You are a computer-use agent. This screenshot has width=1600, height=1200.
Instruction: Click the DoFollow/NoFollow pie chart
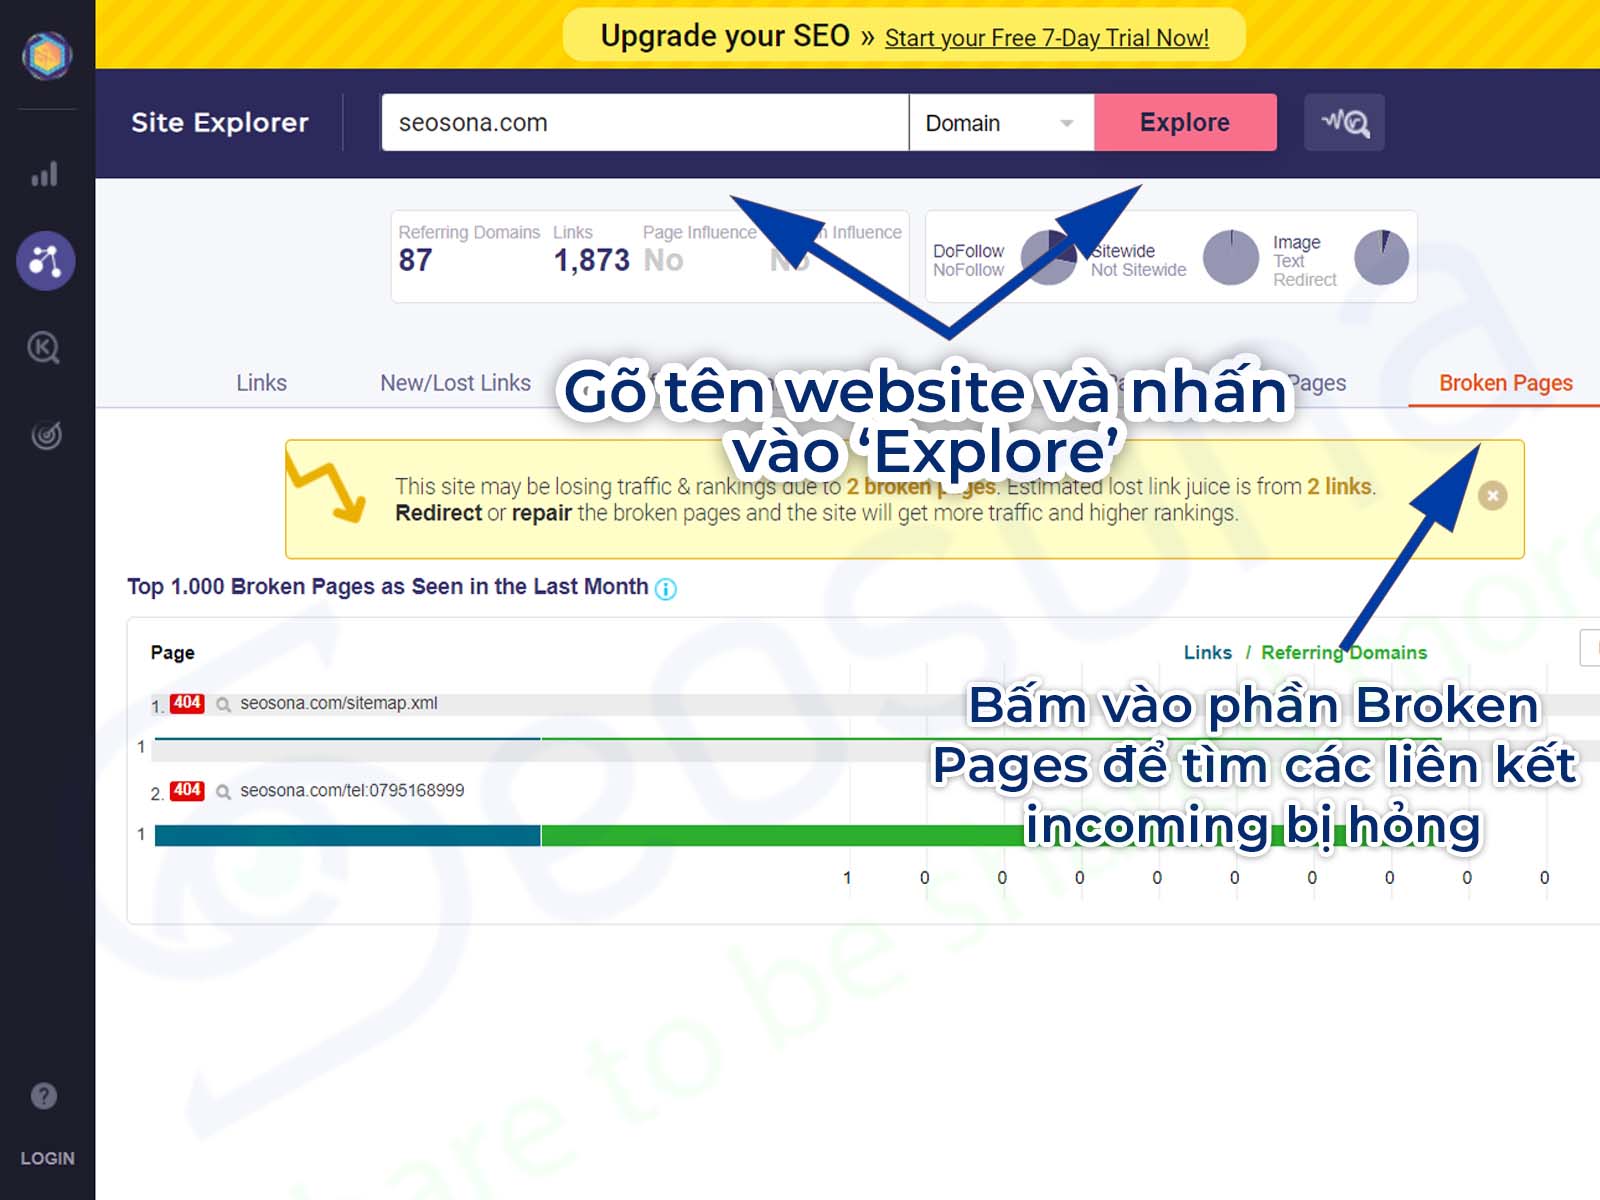tap(1048, 258)
